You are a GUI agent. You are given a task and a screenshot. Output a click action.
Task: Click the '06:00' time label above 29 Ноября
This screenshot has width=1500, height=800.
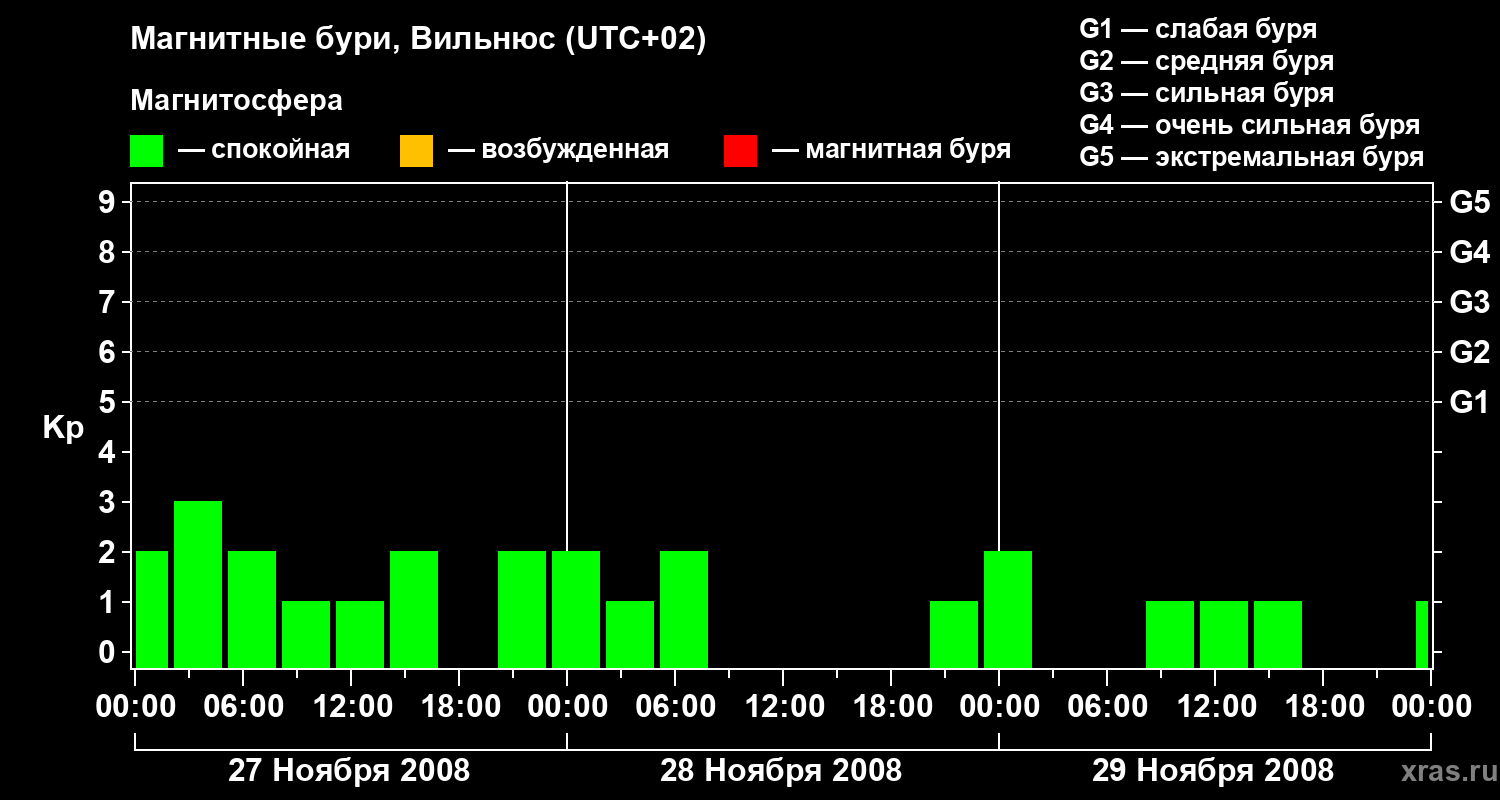[x=1107, y=707]
